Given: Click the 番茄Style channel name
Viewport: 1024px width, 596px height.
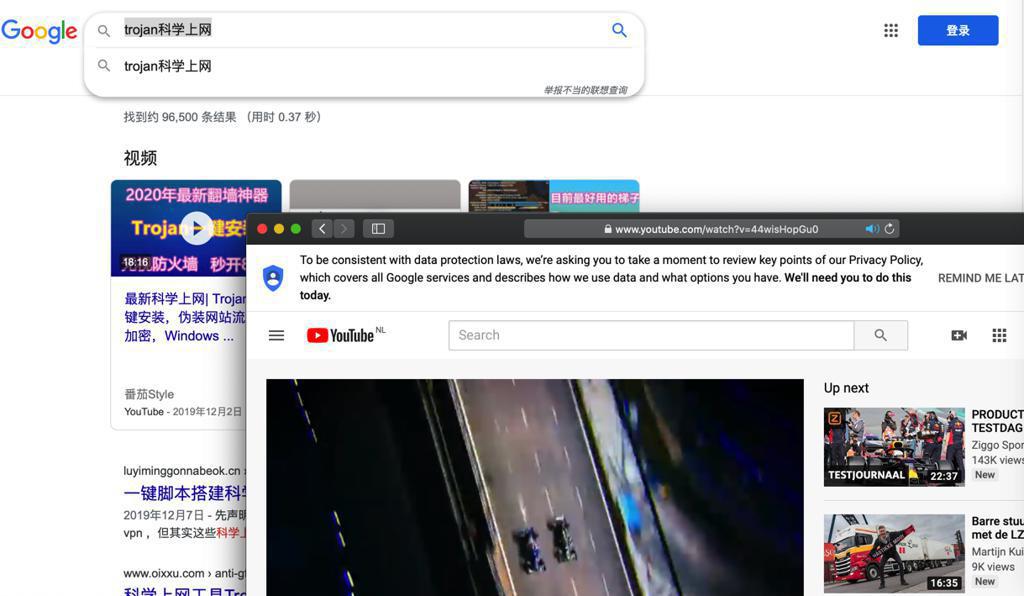Looking at the screenshot, I should (x=149, y=394).
